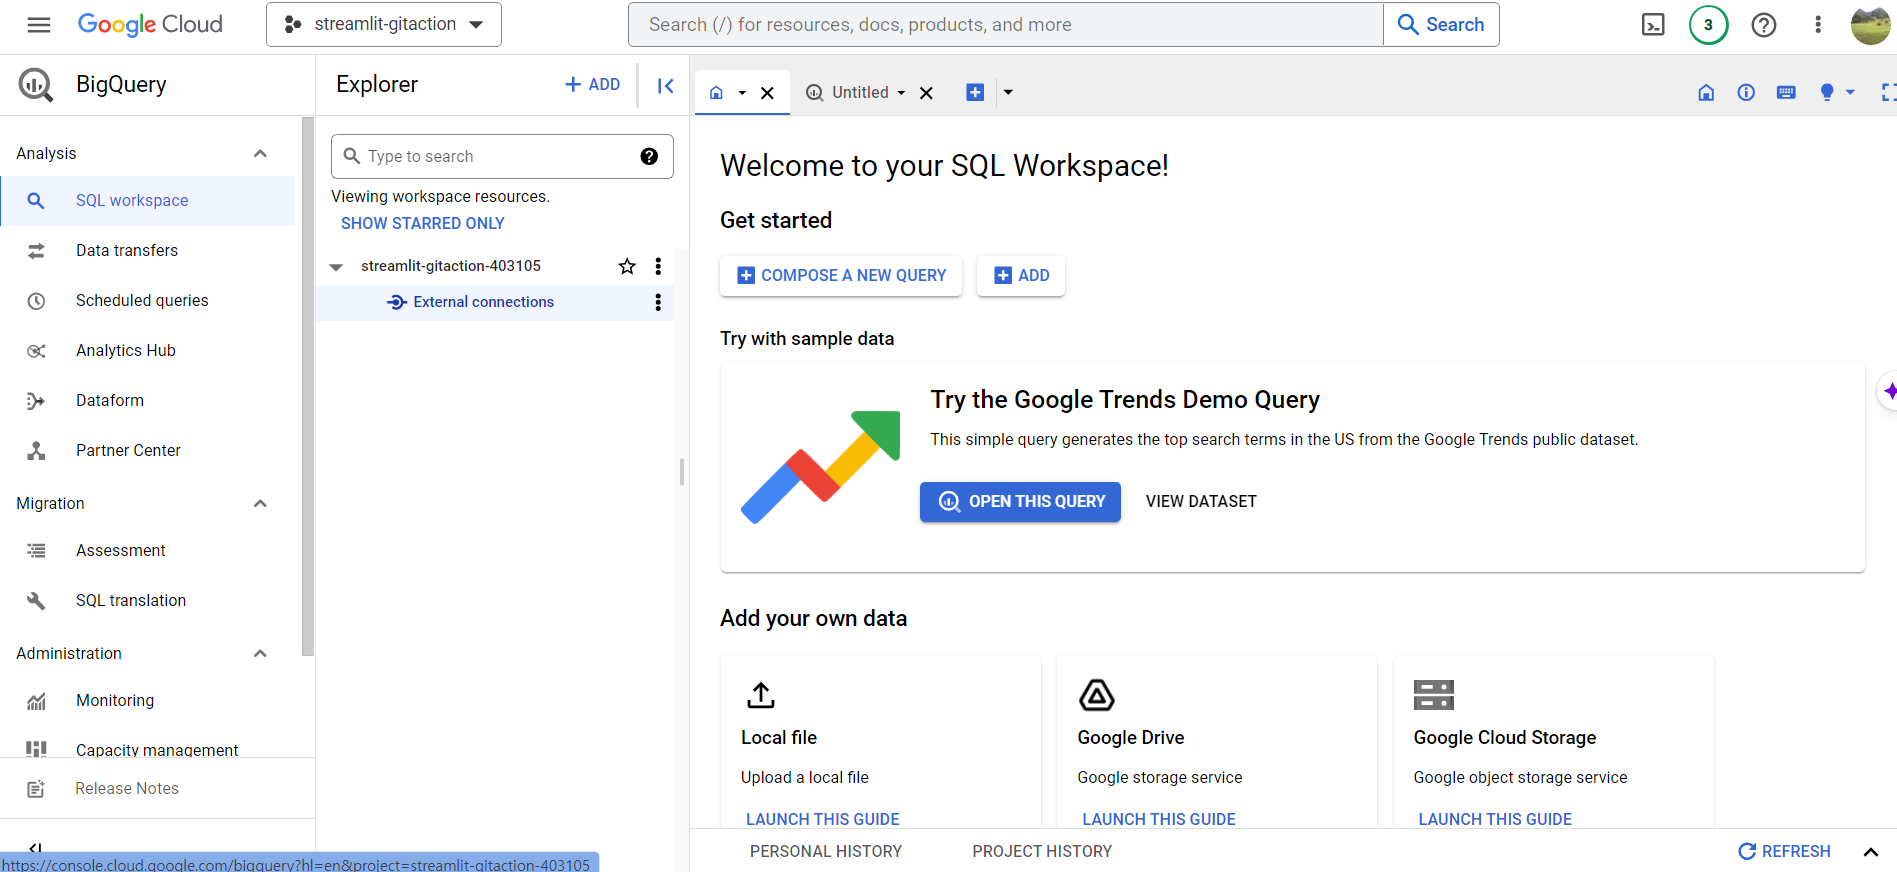1897x872 pixels.
Task: Collapse the Explorer panel arrow icon
Action: (x=665, y=86)
